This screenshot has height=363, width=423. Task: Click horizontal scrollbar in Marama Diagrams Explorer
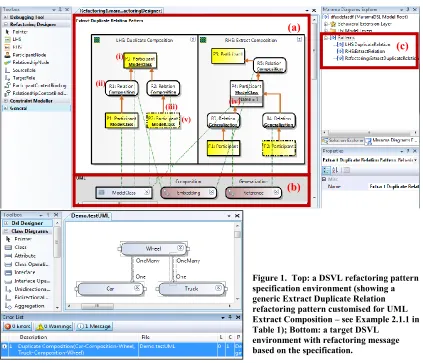pos(370,133)
